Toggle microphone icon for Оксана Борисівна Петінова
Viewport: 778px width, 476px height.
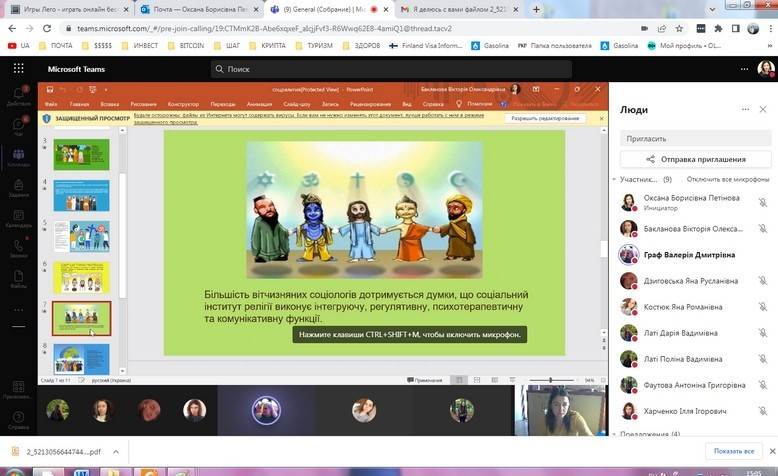coord(763,202)
